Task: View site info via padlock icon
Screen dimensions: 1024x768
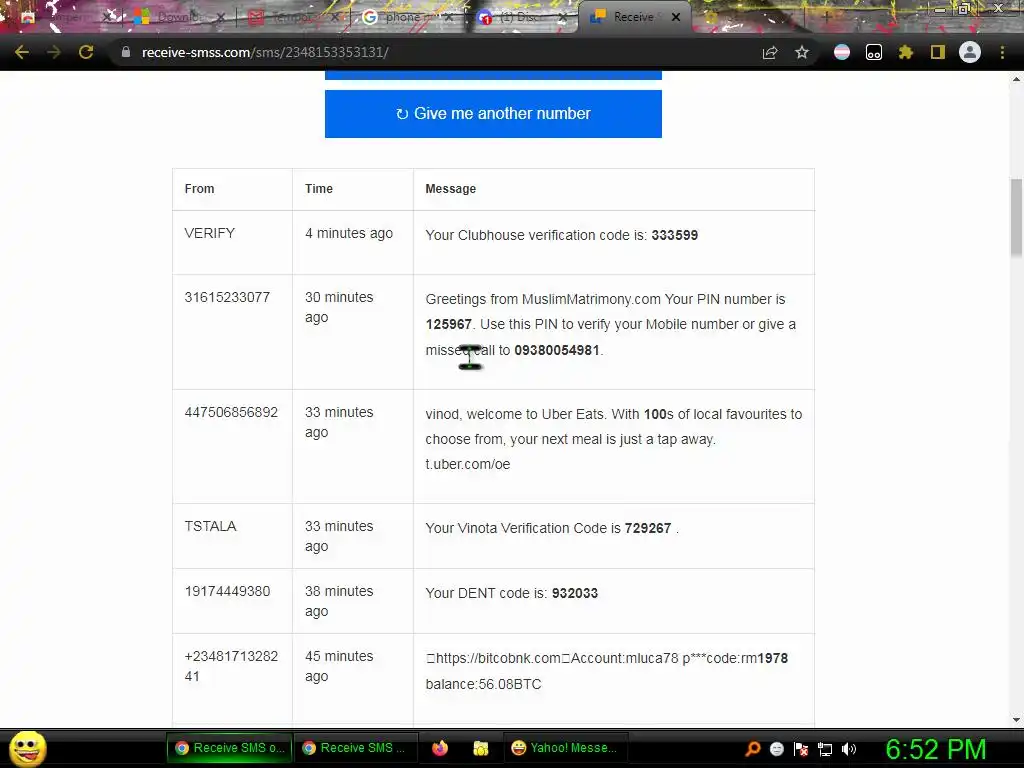Action: 126,52
